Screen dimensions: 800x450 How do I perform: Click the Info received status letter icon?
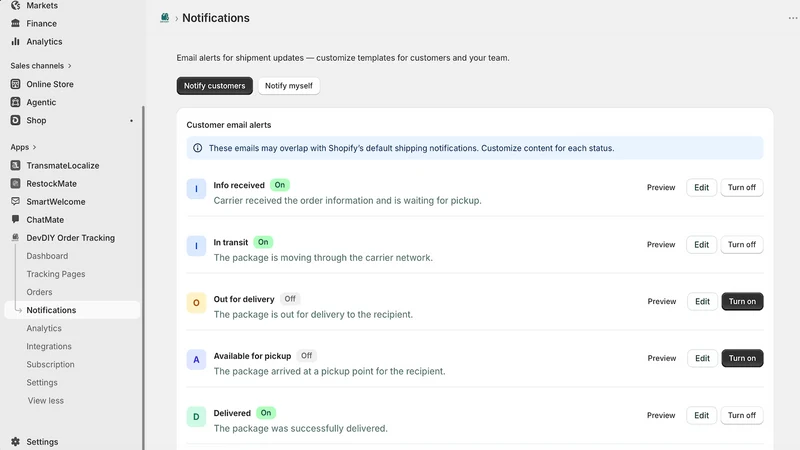pos(196,189)
